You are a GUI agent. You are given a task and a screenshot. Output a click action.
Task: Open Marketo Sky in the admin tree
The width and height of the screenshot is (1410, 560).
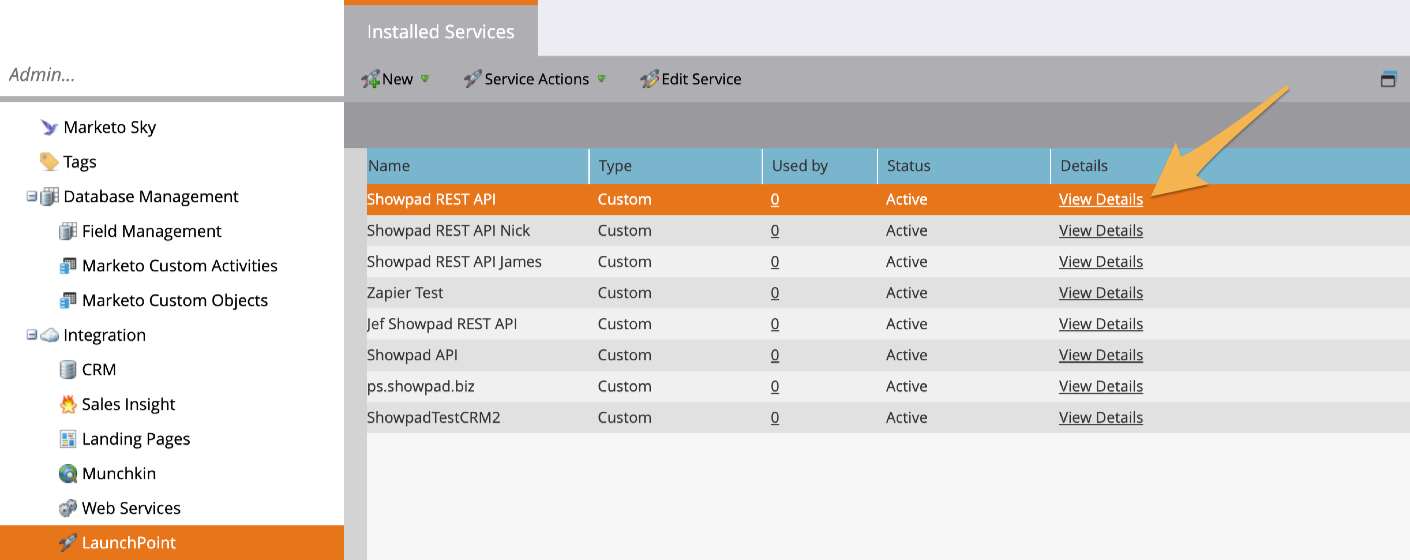[x=110, y=127]
